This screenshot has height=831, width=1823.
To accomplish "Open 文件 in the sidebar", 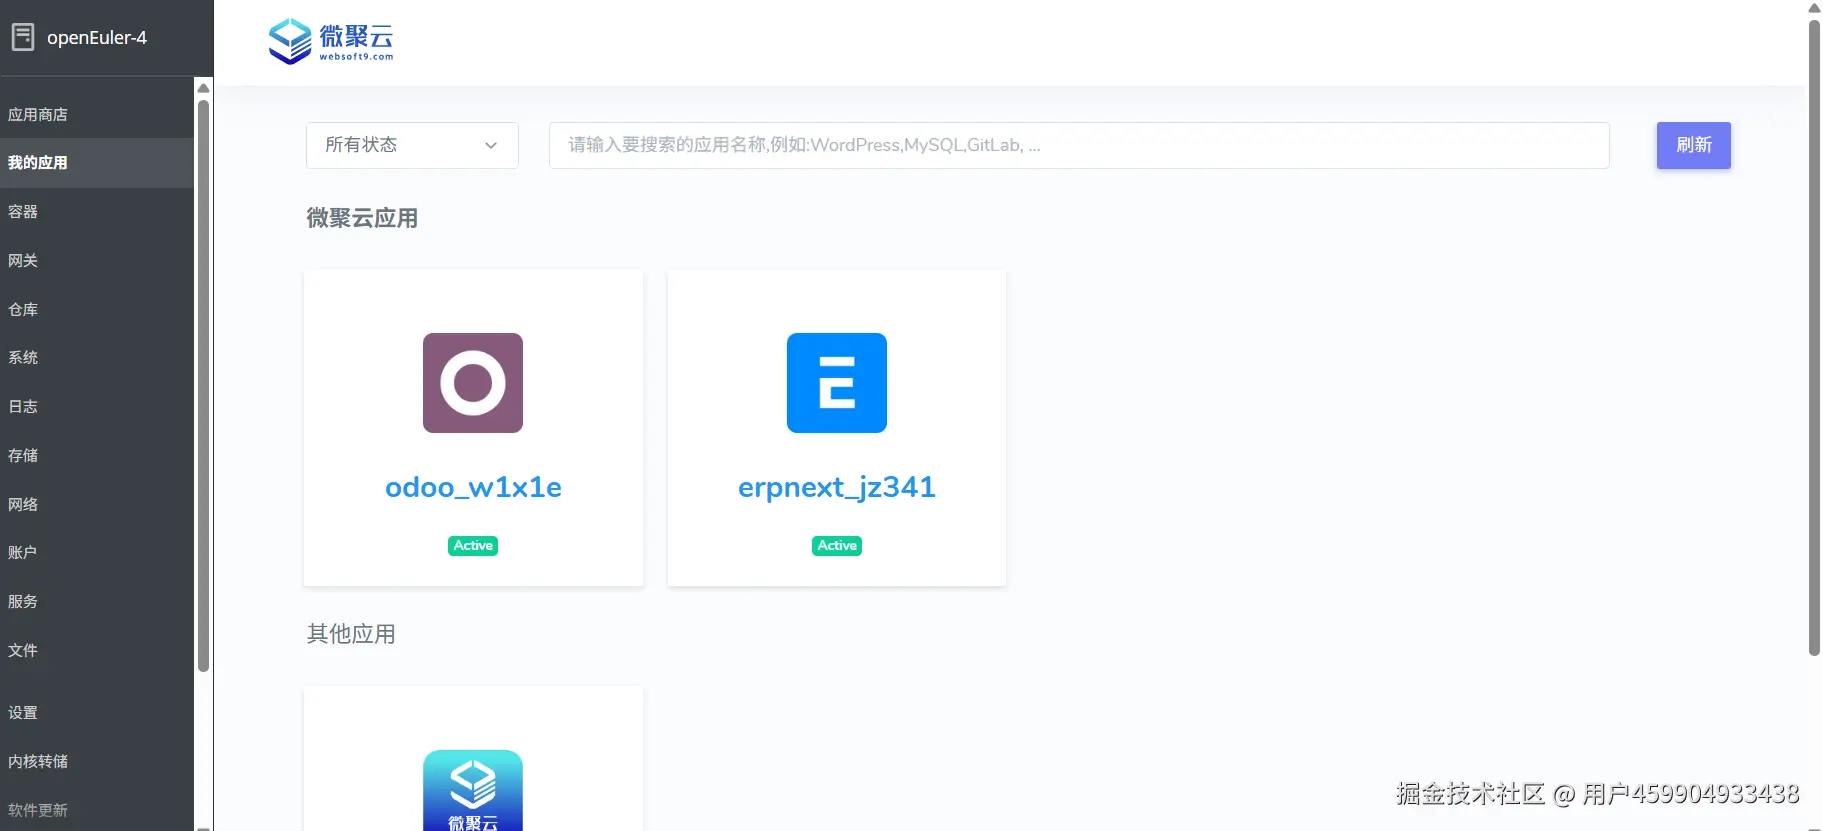I will 97,651.
